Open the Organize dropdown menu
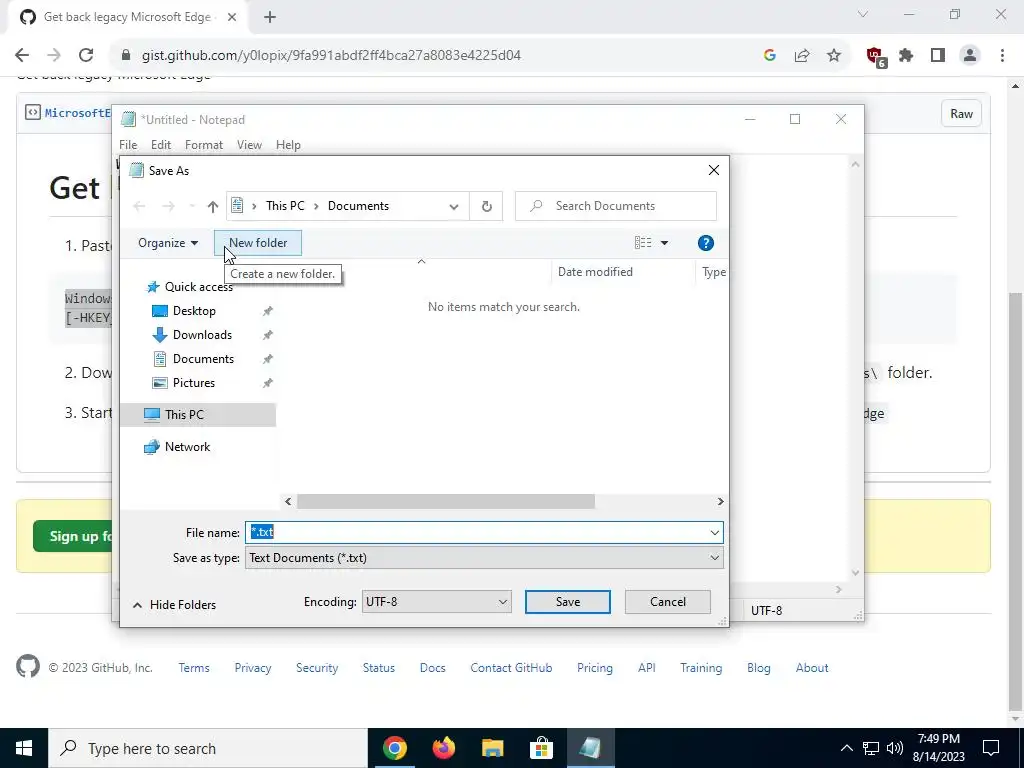Screen dimensions: 1024x768 (168, 243)
